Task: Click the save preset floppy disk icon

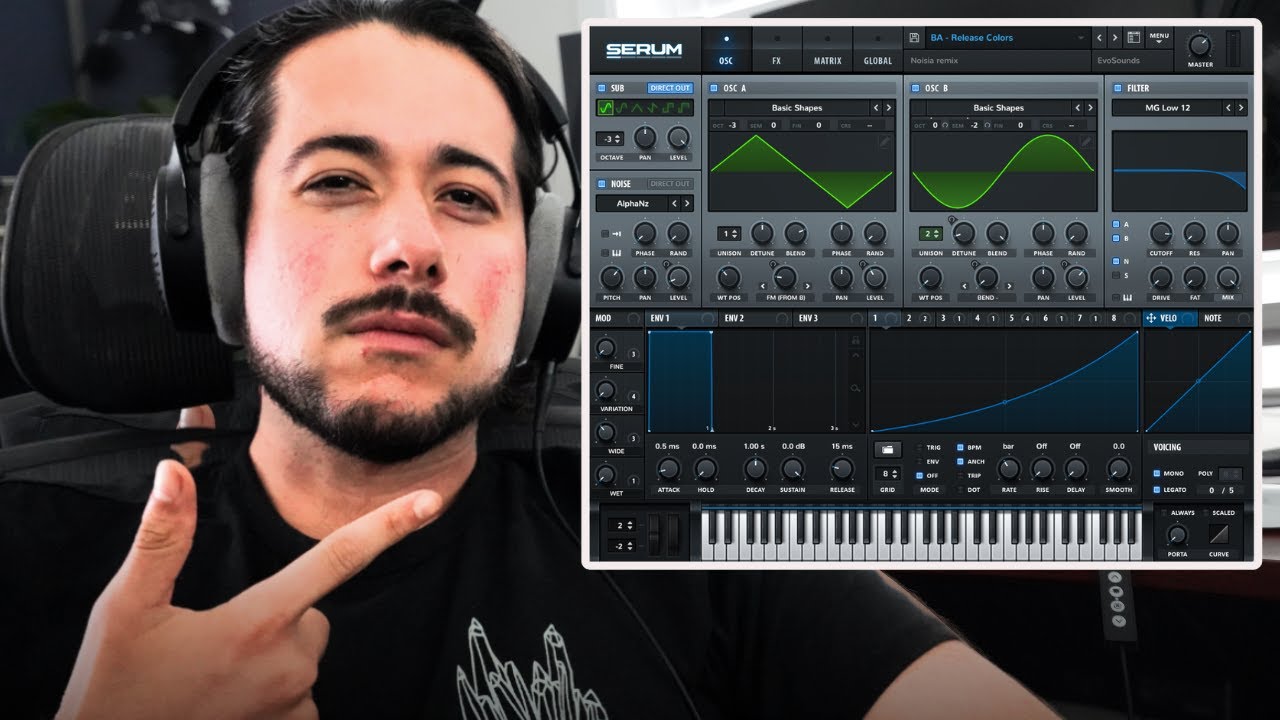Action: pos(914,38)
